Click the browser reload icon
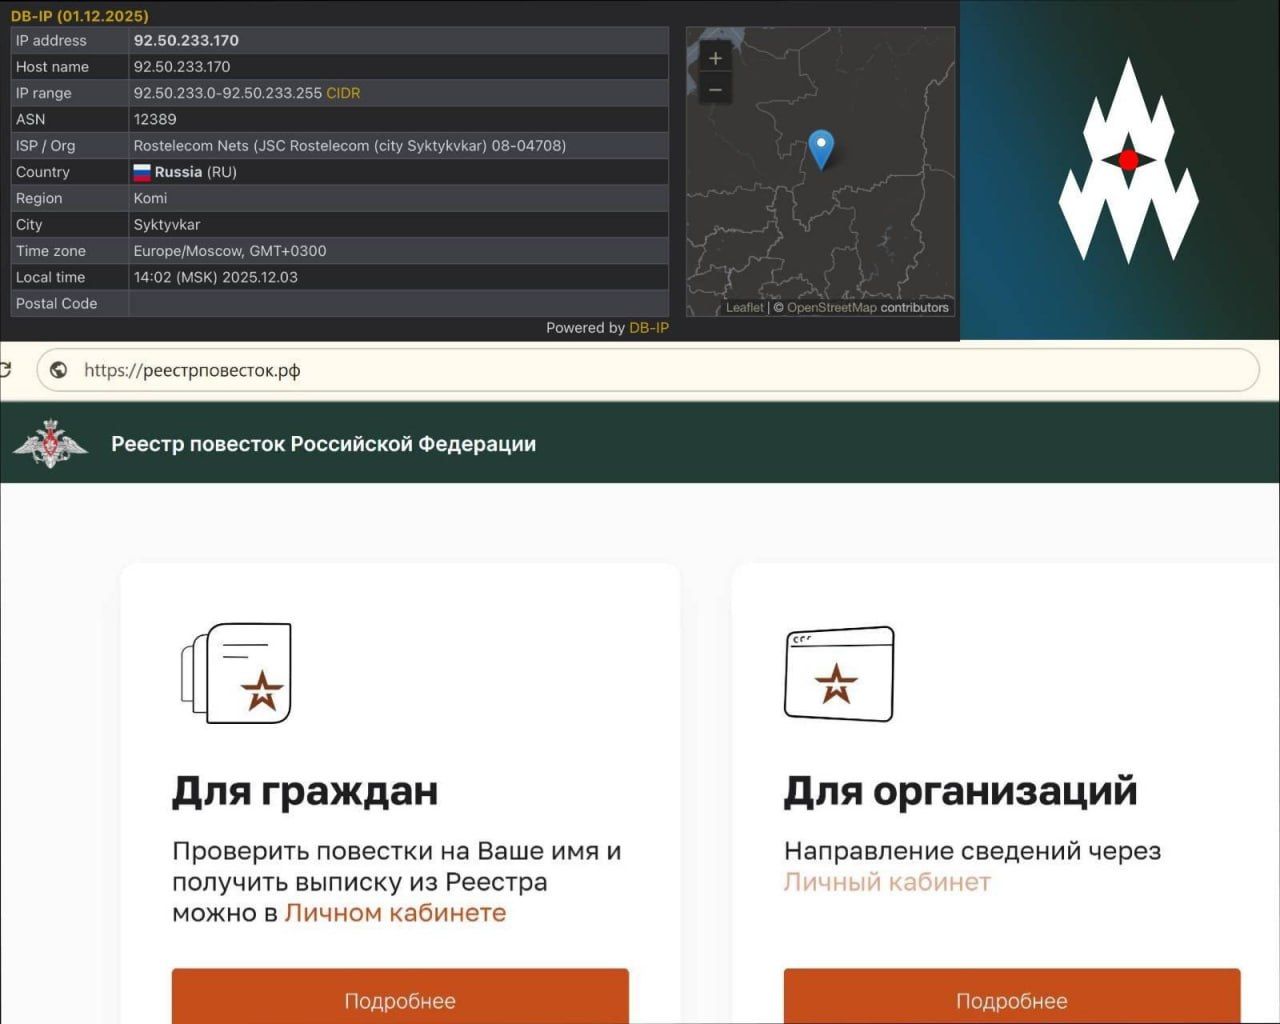 click(5, 370)
